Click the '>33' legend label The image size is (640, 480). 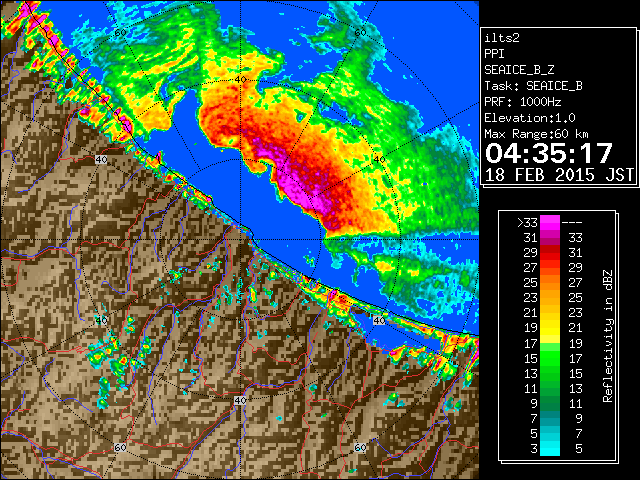coord(527,222)
